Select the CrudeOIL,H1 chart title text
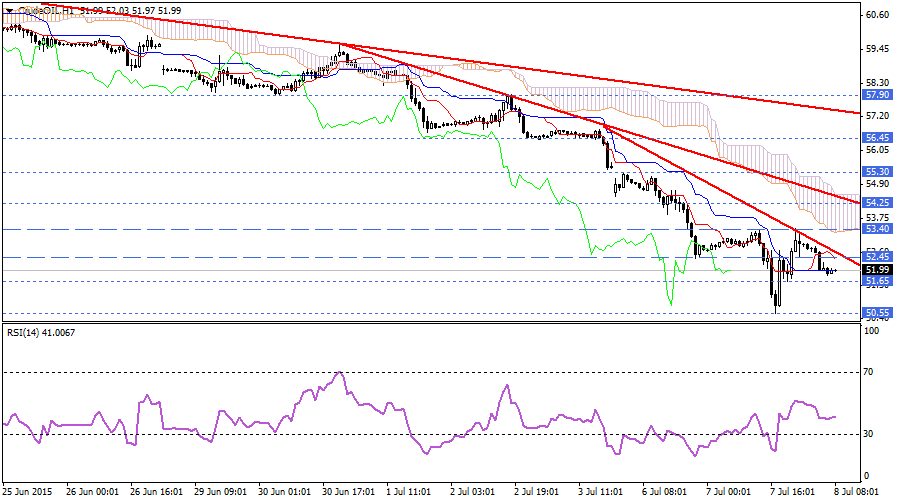900x500 pixels. 46,9
